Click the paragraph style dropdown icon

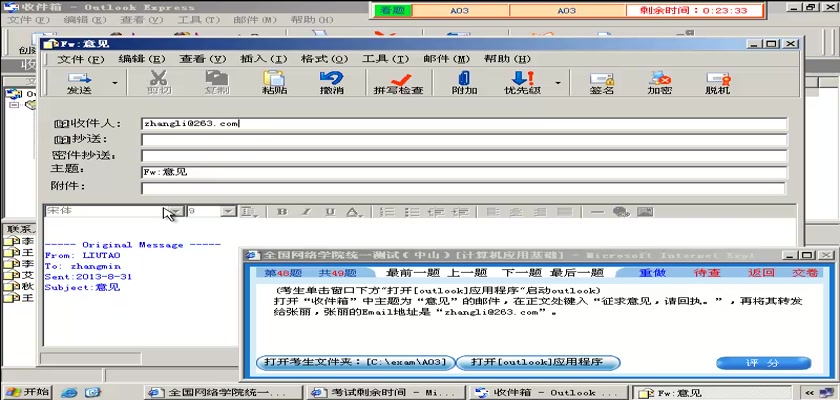tap(249, 212)
